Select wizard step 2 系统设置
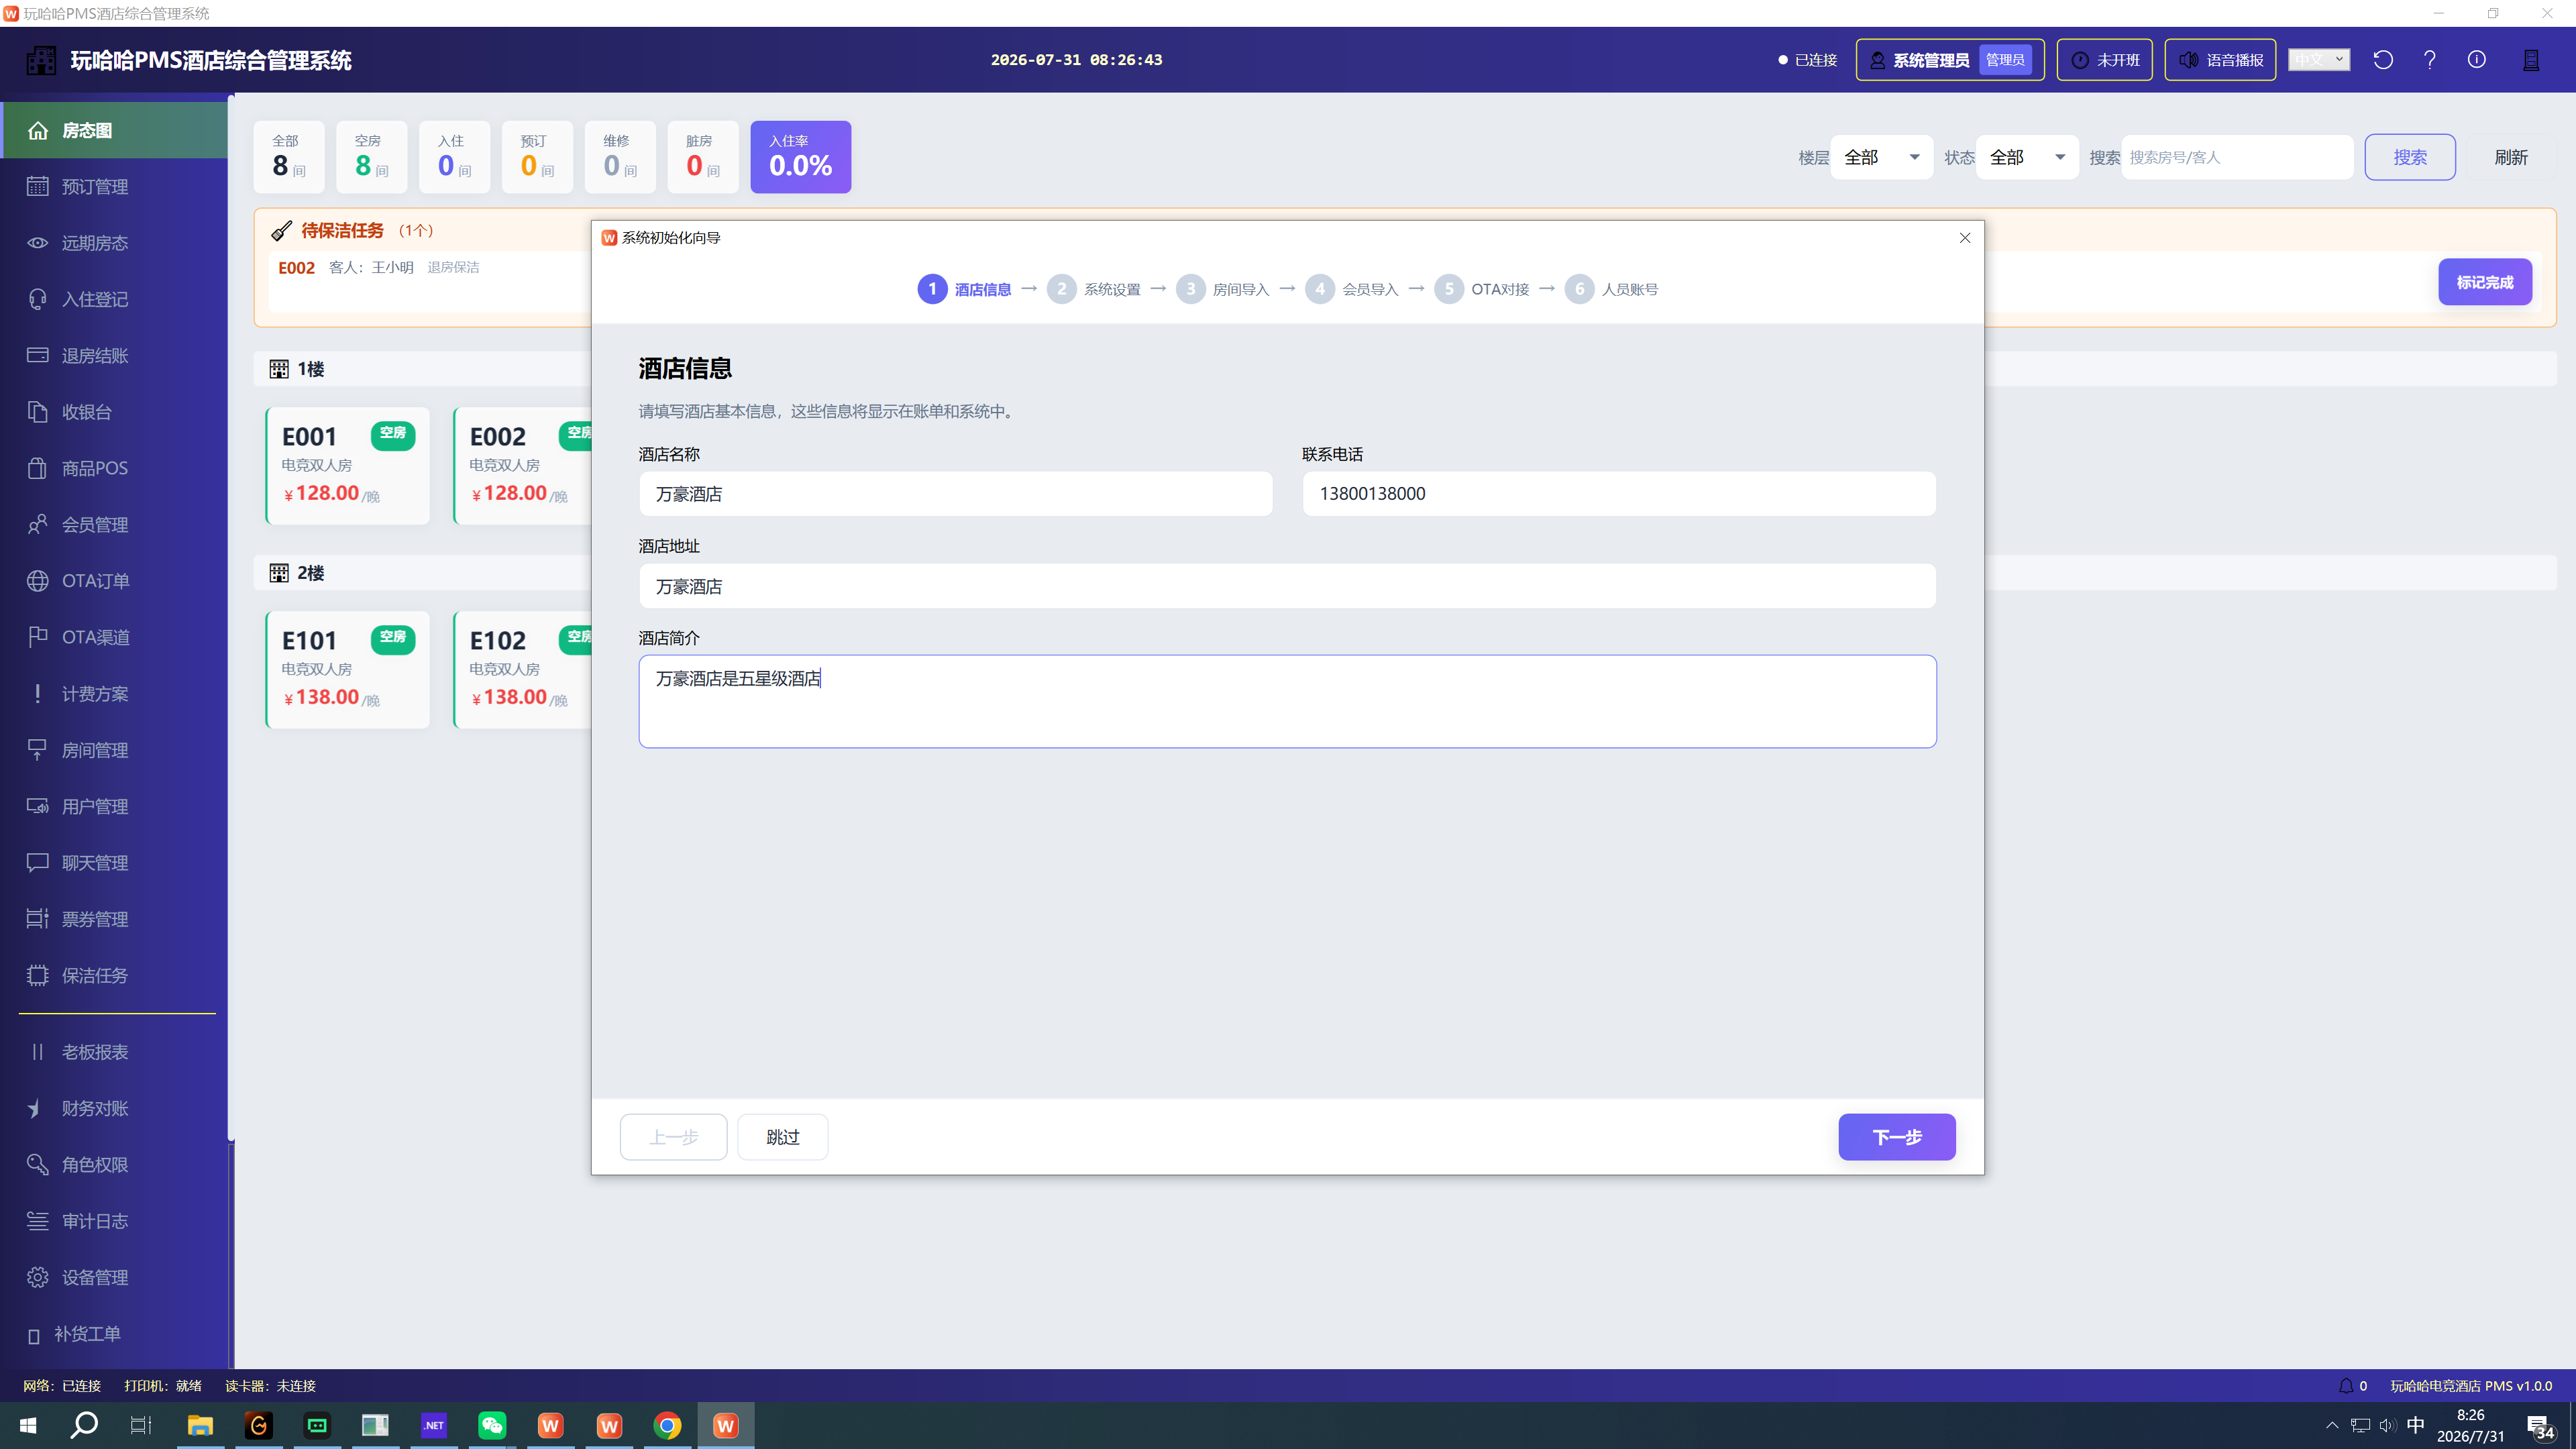Screen dimensions: 2576x1449 coord(1094,289)
